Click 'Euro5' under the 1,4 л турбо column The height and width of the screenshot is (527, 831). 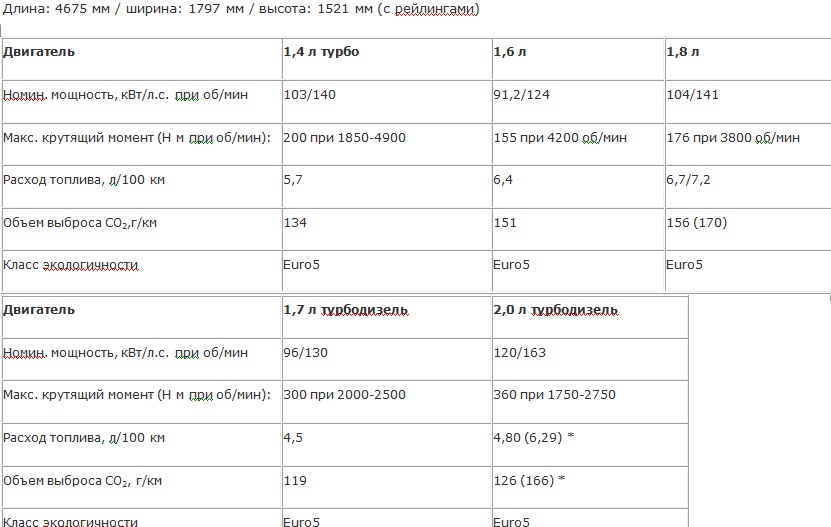[x=302, y=265]
